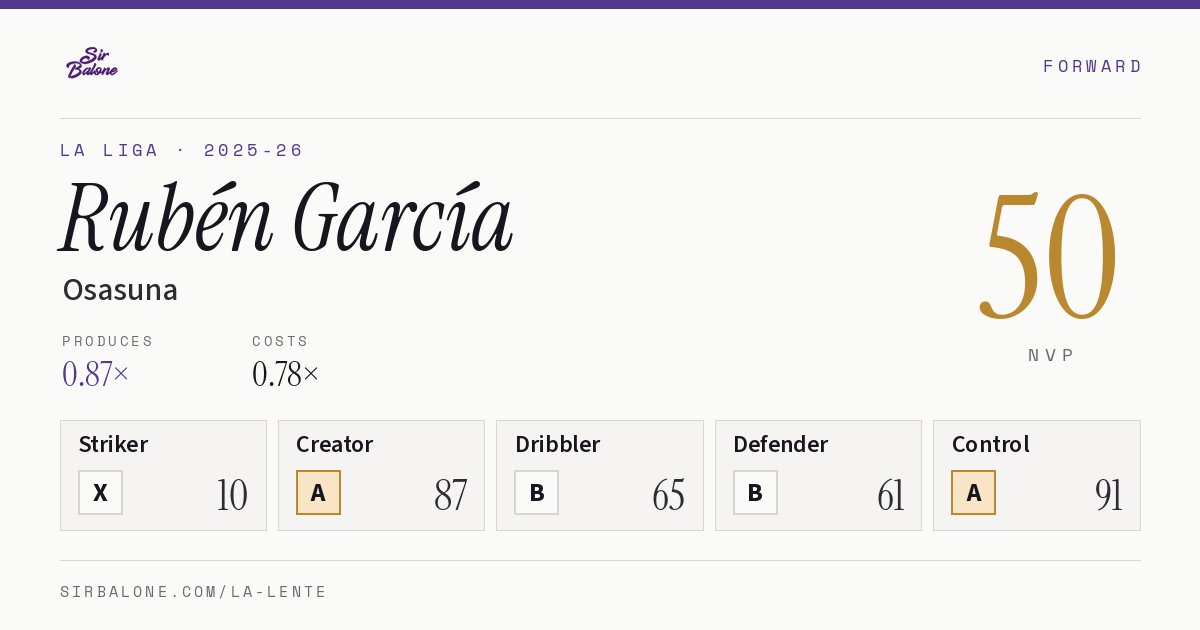
Task: Select the 0.78× costs value
Action: coord(286,374)
